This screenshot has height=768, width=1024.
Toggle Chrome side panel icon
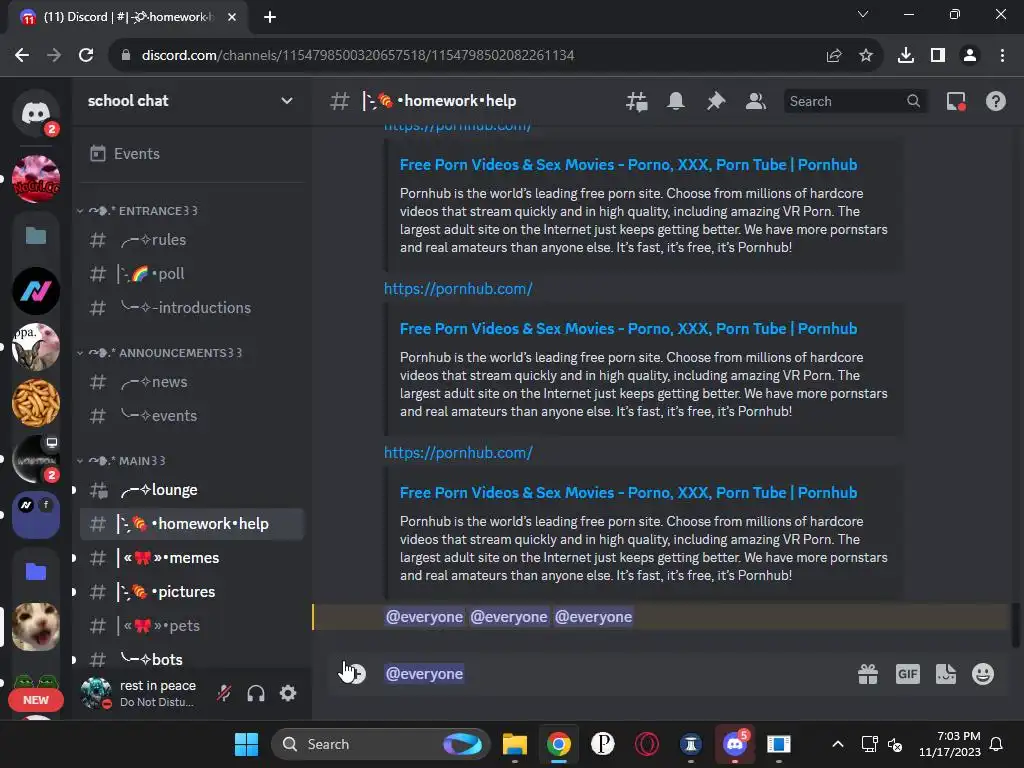pyautogui.click(x=938, y=56)
